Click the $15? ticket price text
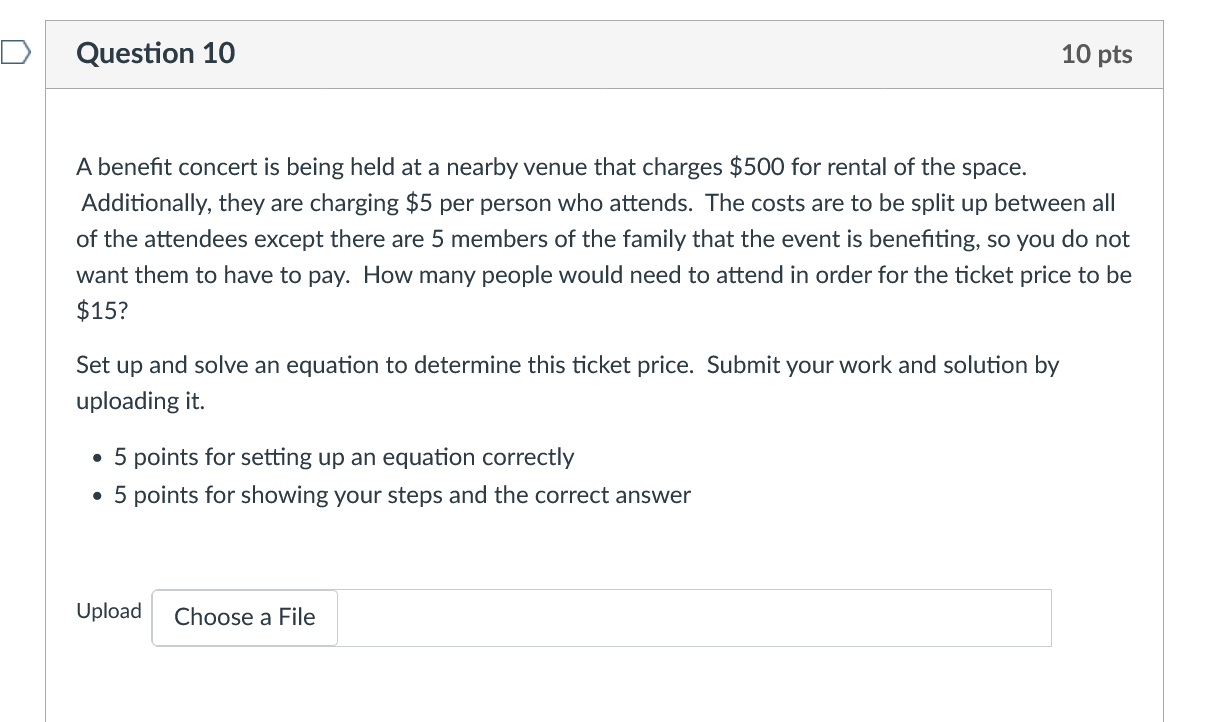Viewport: 1209px width, 722px height. tap(102, 311)
